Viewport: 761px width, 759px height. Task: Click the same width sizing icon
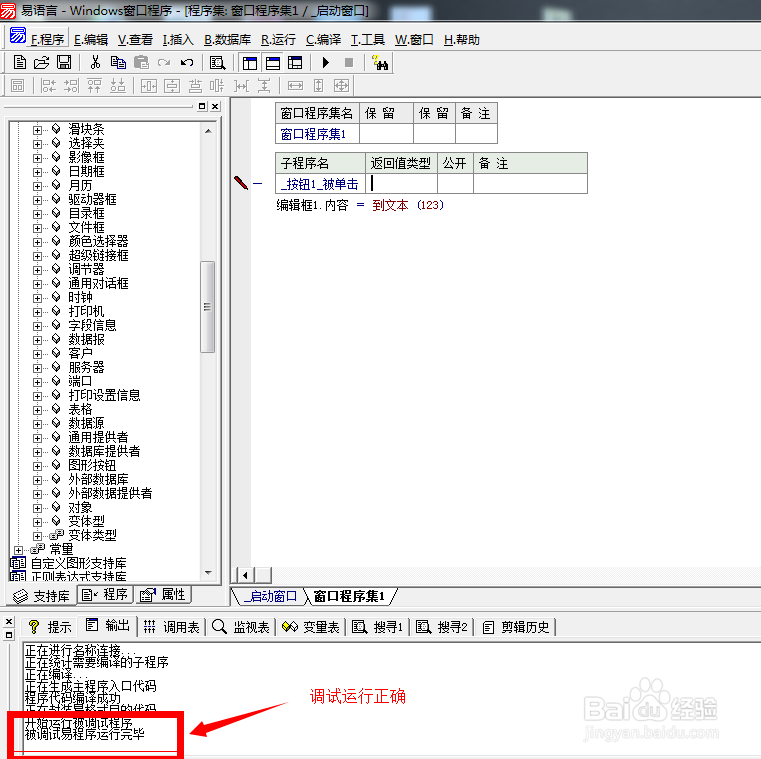point(295,86)
